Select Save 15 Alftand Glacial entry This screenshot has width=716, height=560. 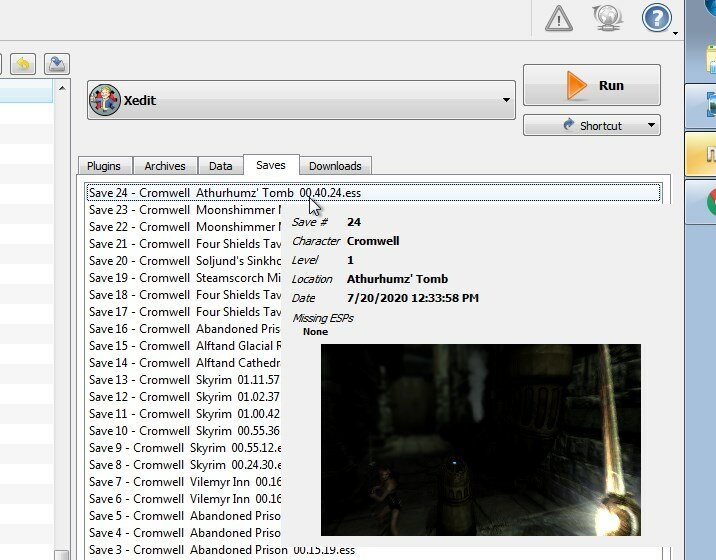coord(184,345)
